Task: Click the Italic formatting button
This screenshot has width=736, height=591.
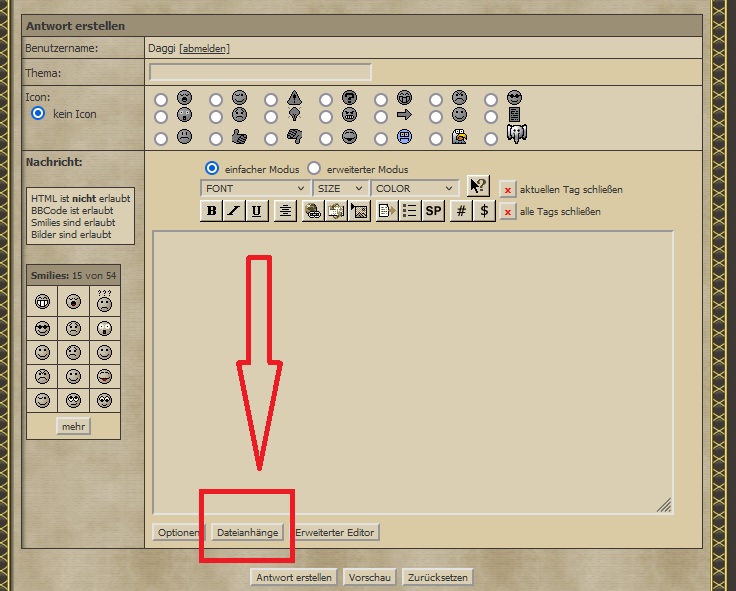Action: click(x=234, y=211)
